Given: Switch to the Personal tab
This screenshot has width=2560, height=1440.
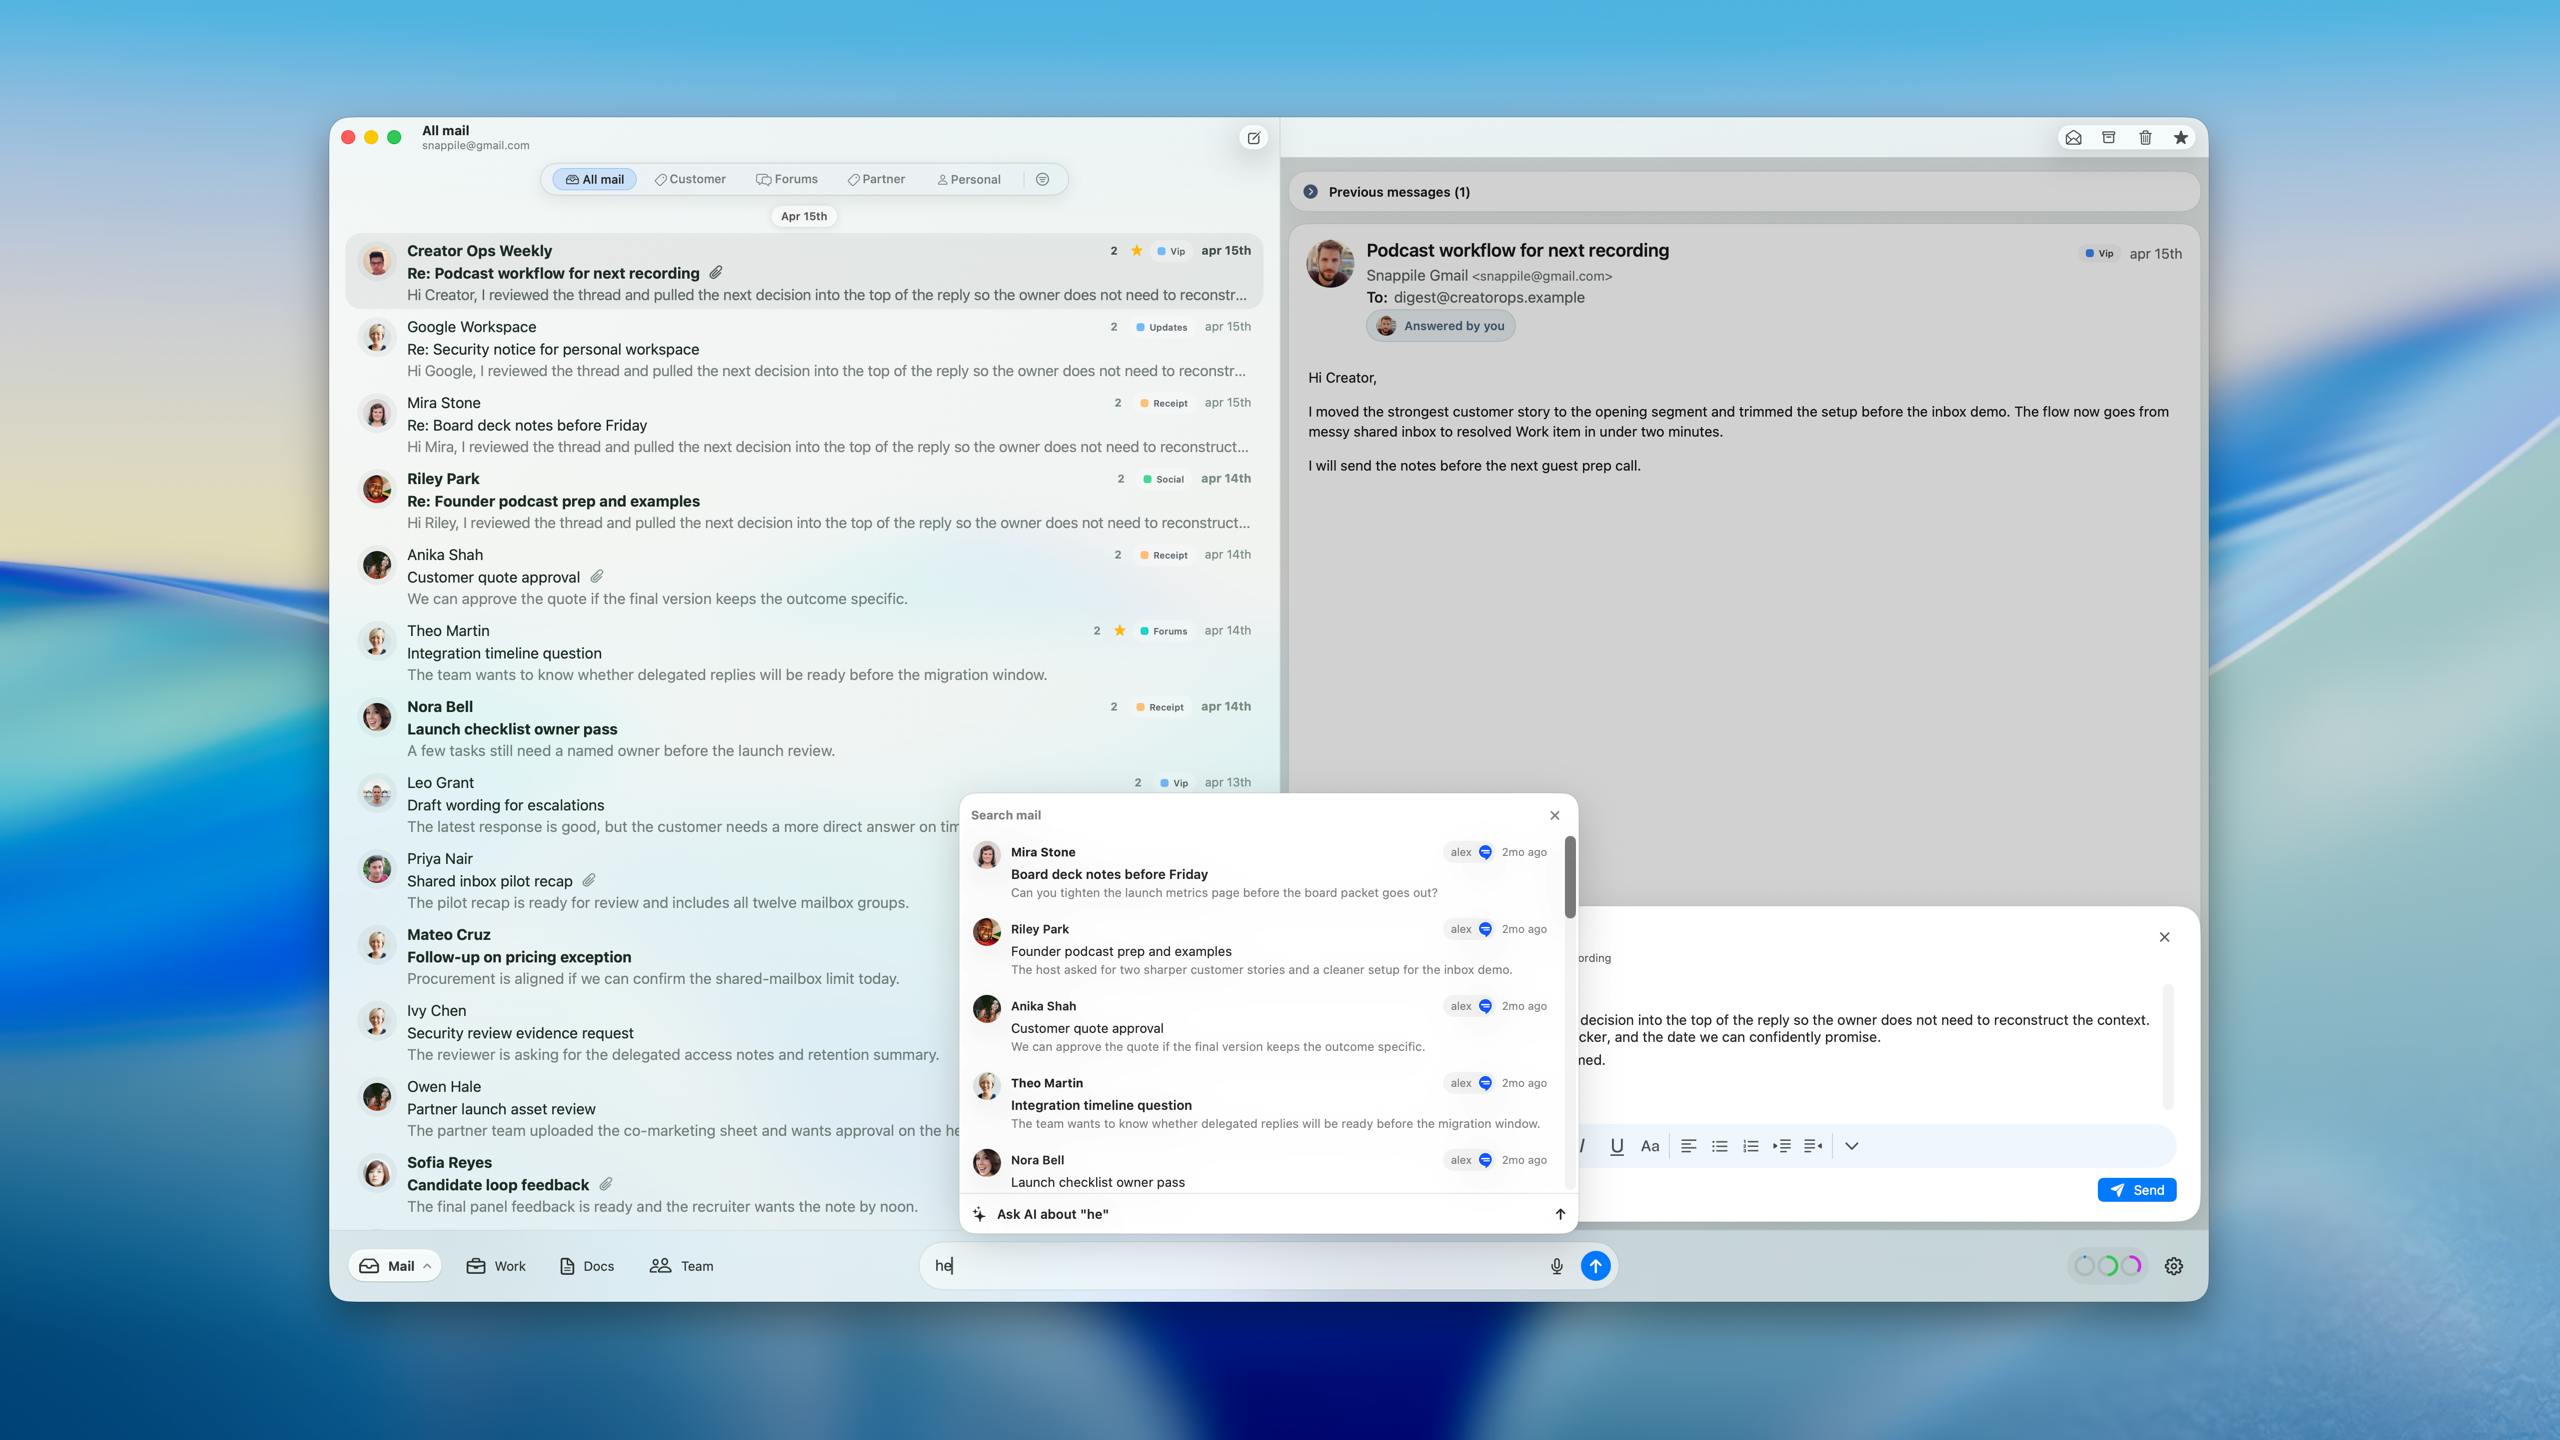Looking at the screenshot, I should tap(969, 180).
